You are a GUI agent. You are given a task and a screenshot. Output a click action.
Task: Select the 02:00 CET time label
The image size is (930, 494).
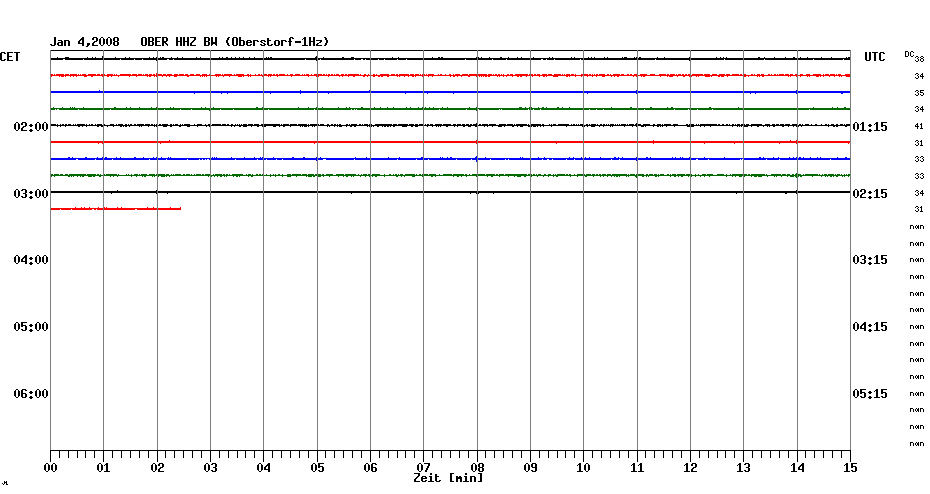[31, 127]
